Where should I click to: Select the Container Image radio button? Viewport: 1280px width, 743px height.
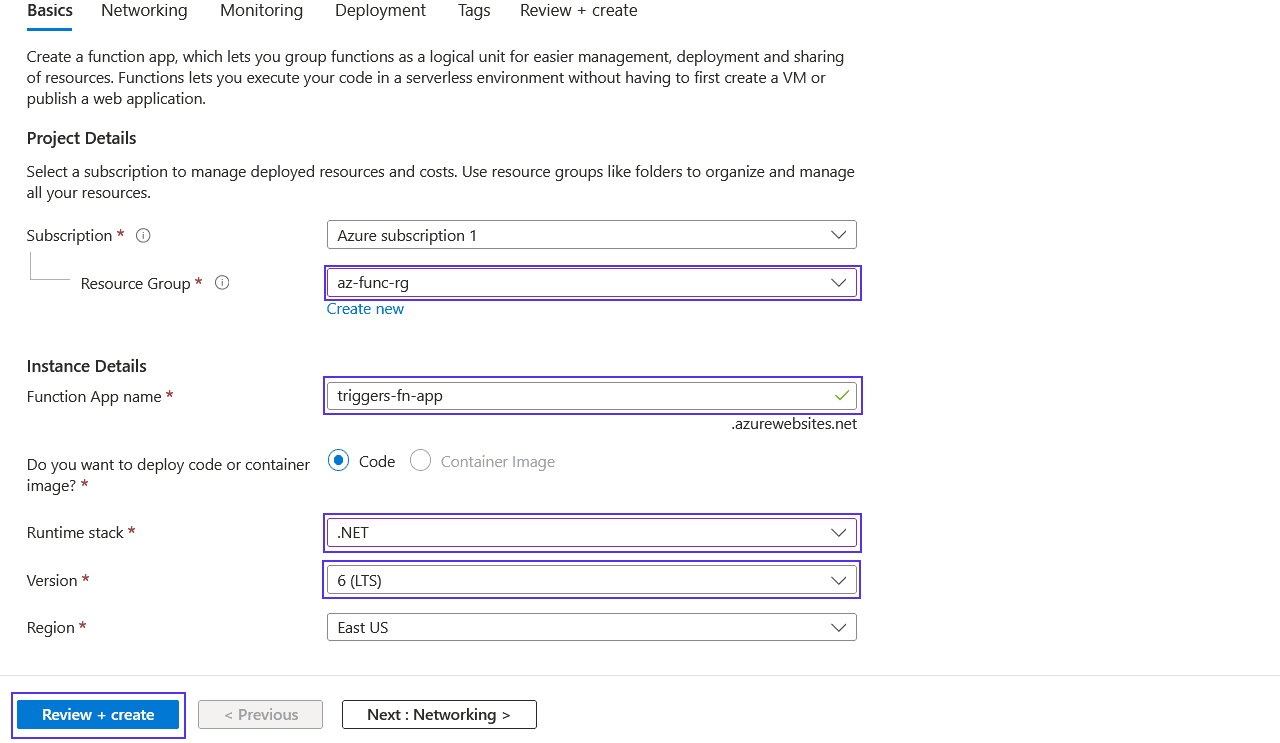[419, 461]
